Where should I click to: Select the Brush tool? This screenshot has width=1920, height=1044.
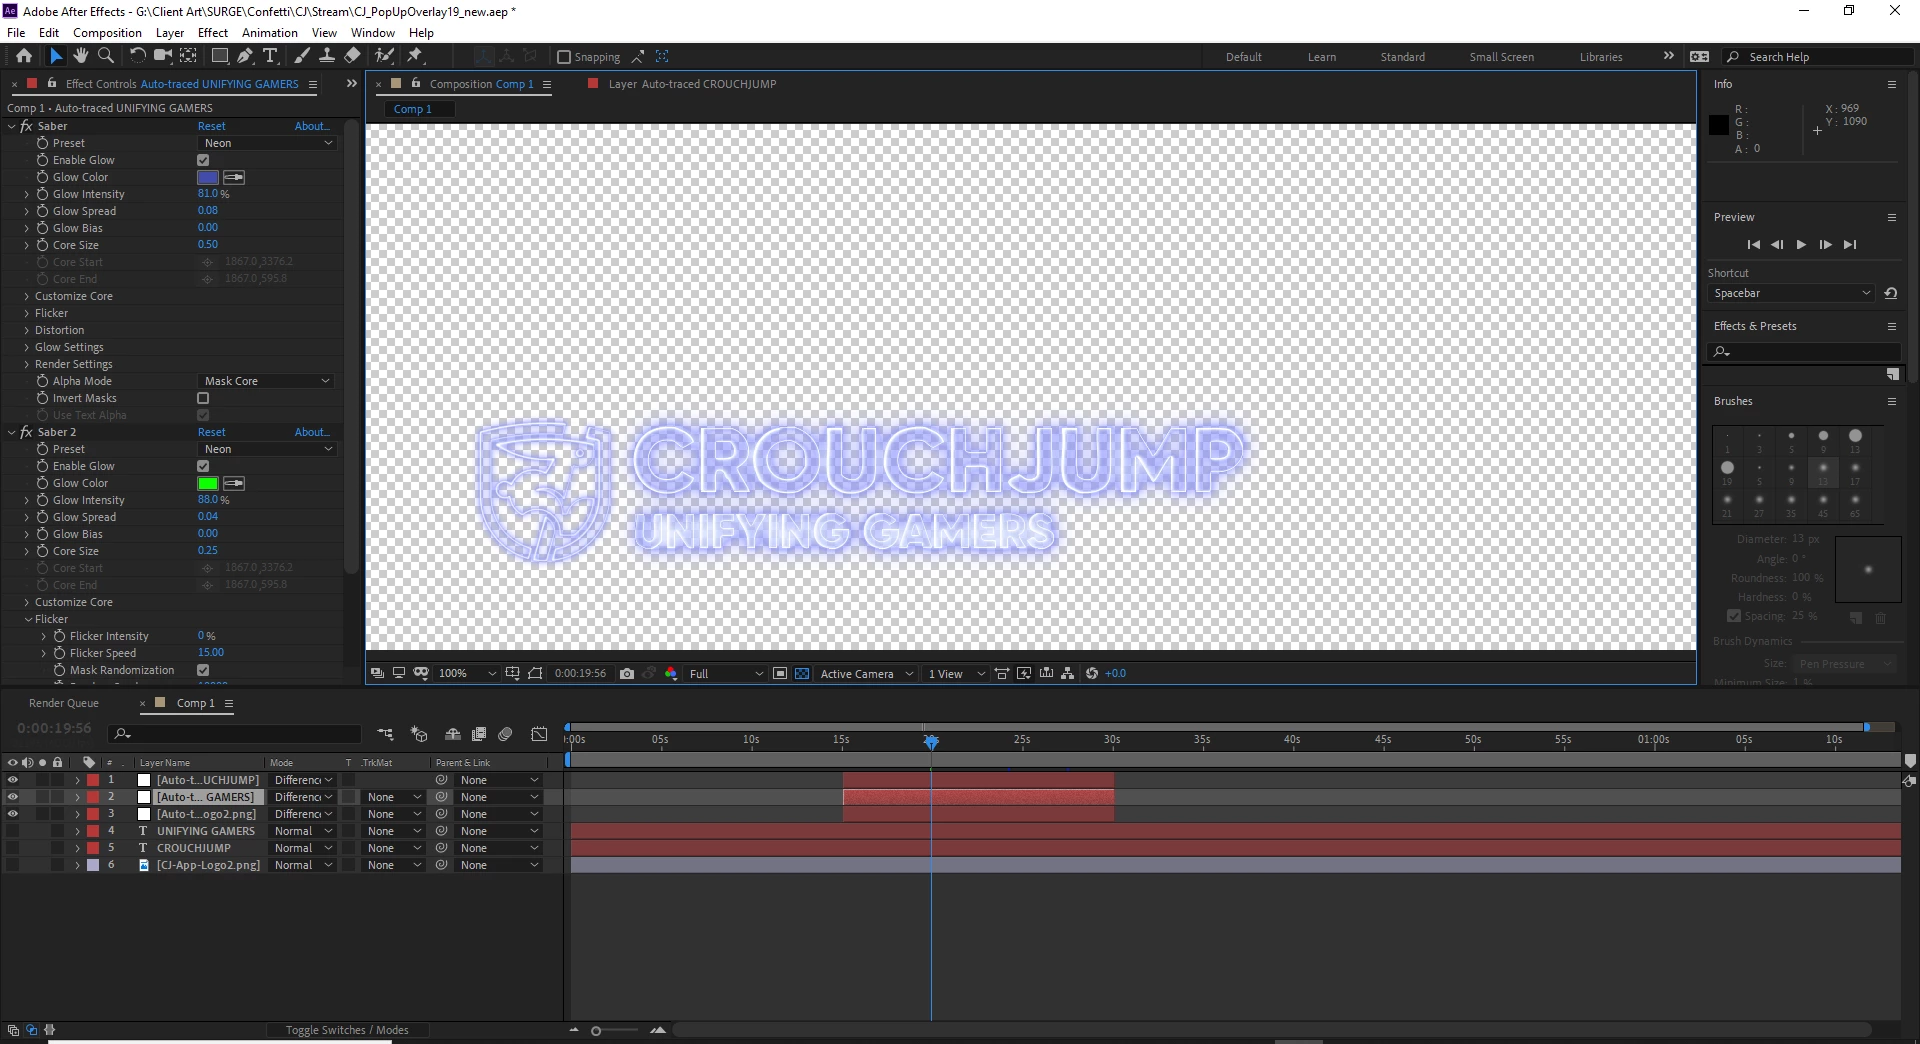tap(302, 56)
